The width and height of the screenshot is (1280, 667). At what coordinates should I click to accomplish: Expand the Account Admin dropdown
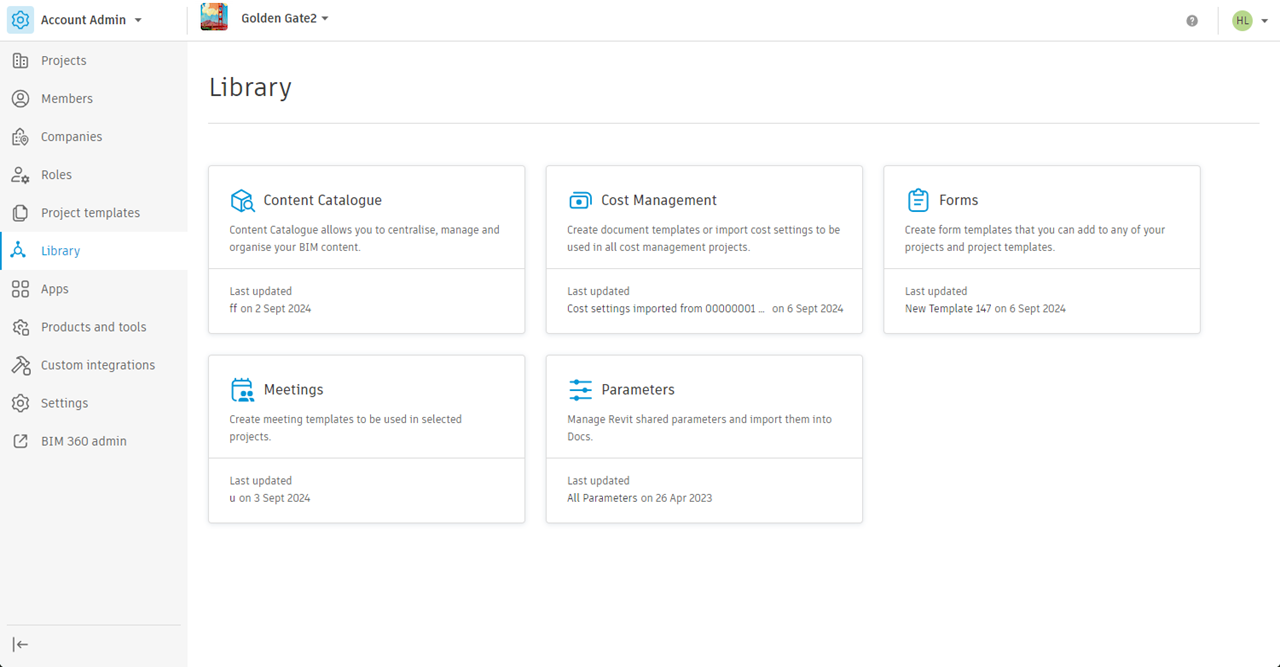[x=138, y=20]
